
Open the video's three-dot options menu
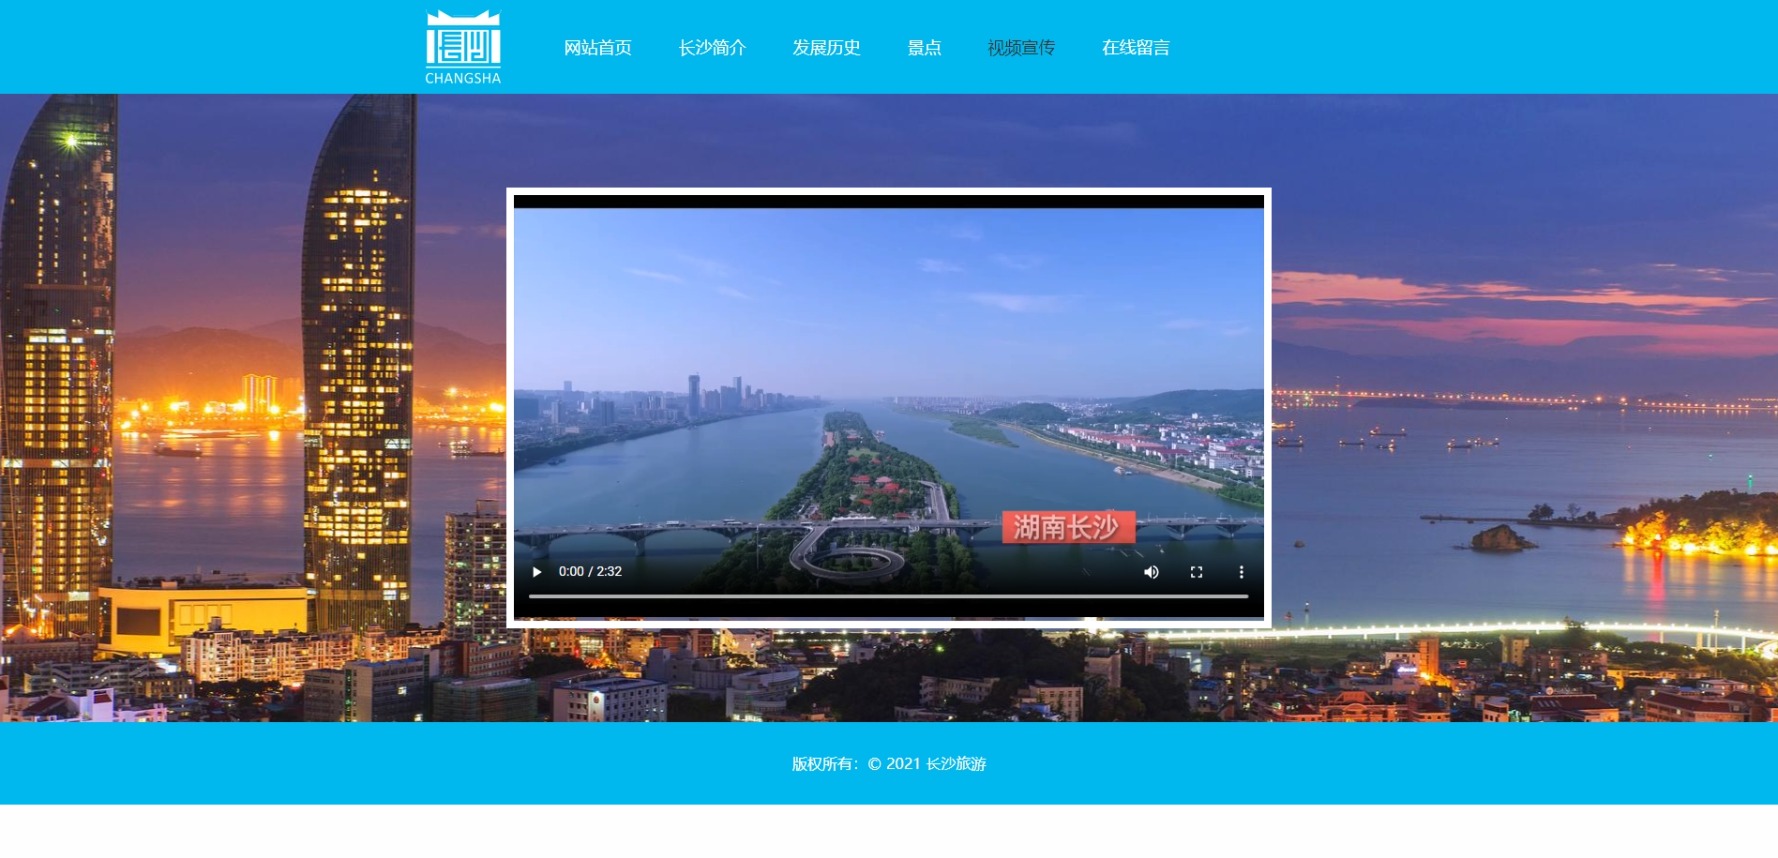[x=1241, y=572]
